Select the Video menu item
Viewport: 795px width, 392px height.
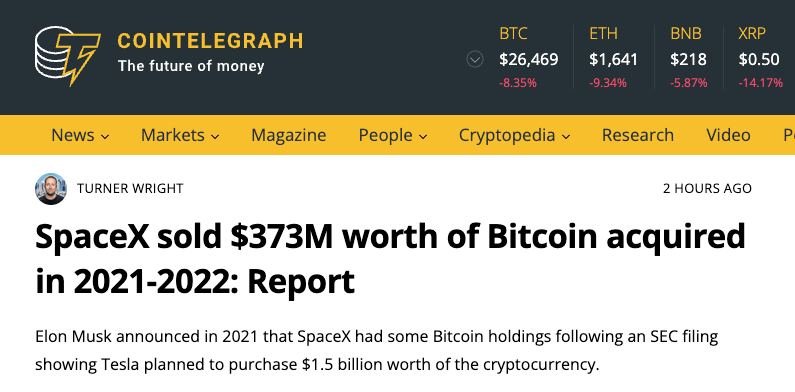pyautogui.click(x=728, y=135)
